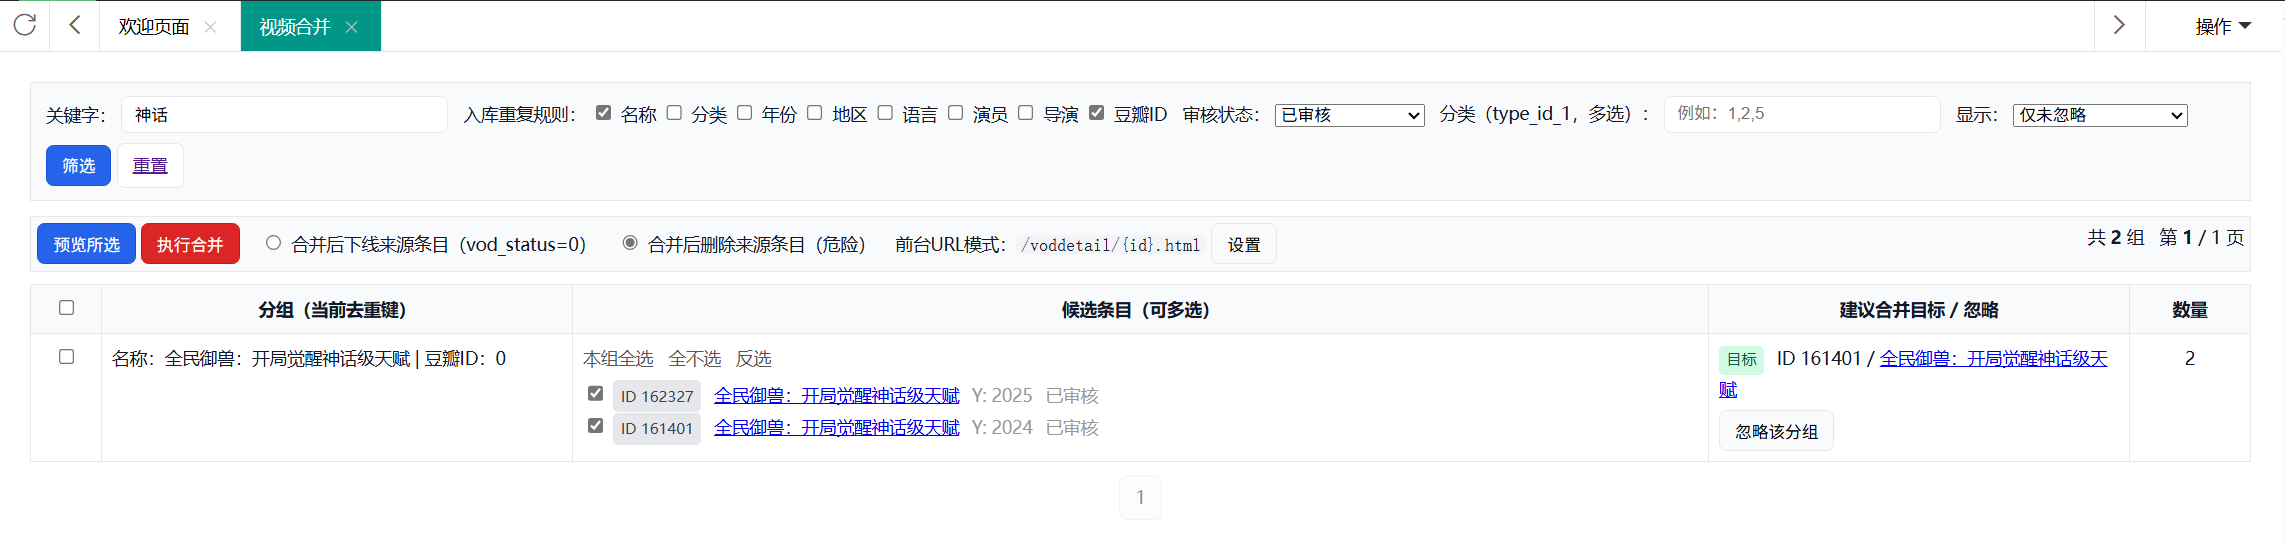The width and height of the screenshot is (2285, 548).
Task: Click the 忽略该分组 button
Action: click(x=1776, y=431)
